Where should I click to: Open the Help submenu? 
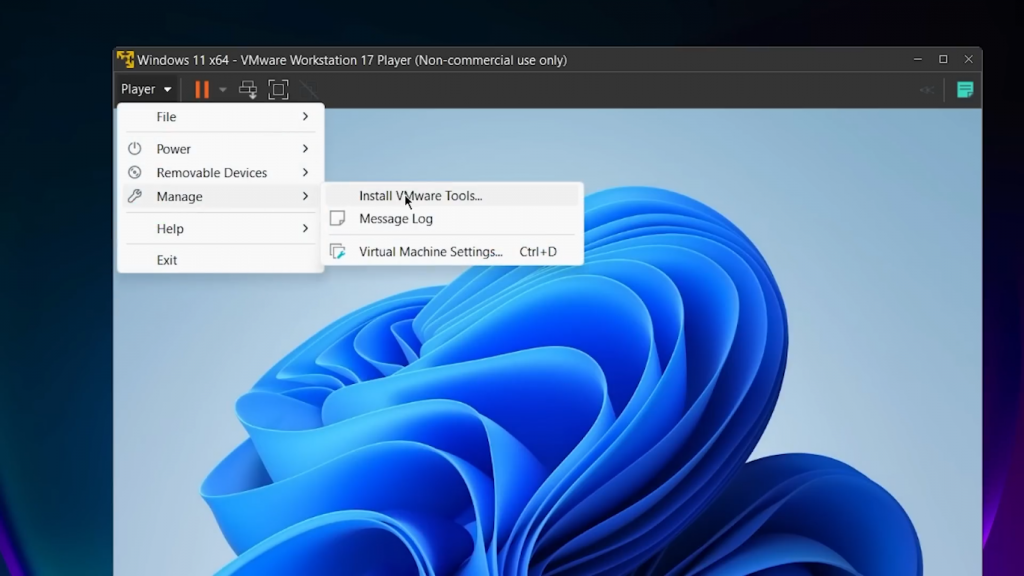click(221, 229)
